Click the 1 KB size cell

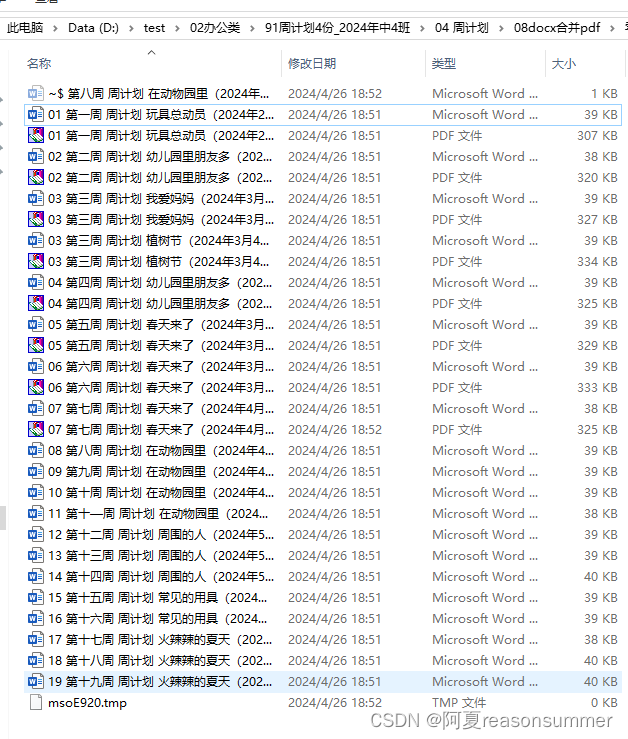coord(604,93)
